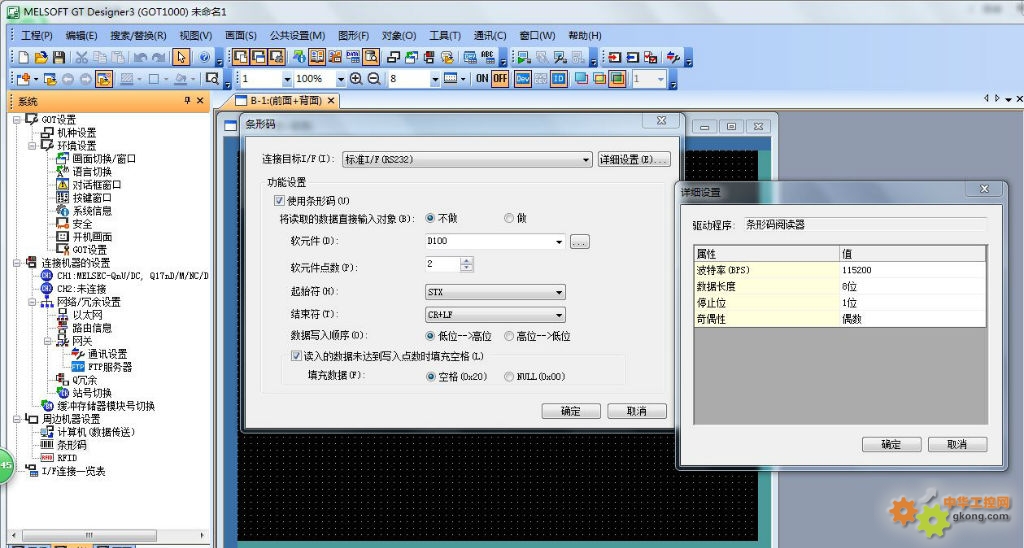Image resolution: width=1024 pixels, height=548 pixels.
Task: Collapse 网络/冗余设置 tree node
Action: coord(31,302)
